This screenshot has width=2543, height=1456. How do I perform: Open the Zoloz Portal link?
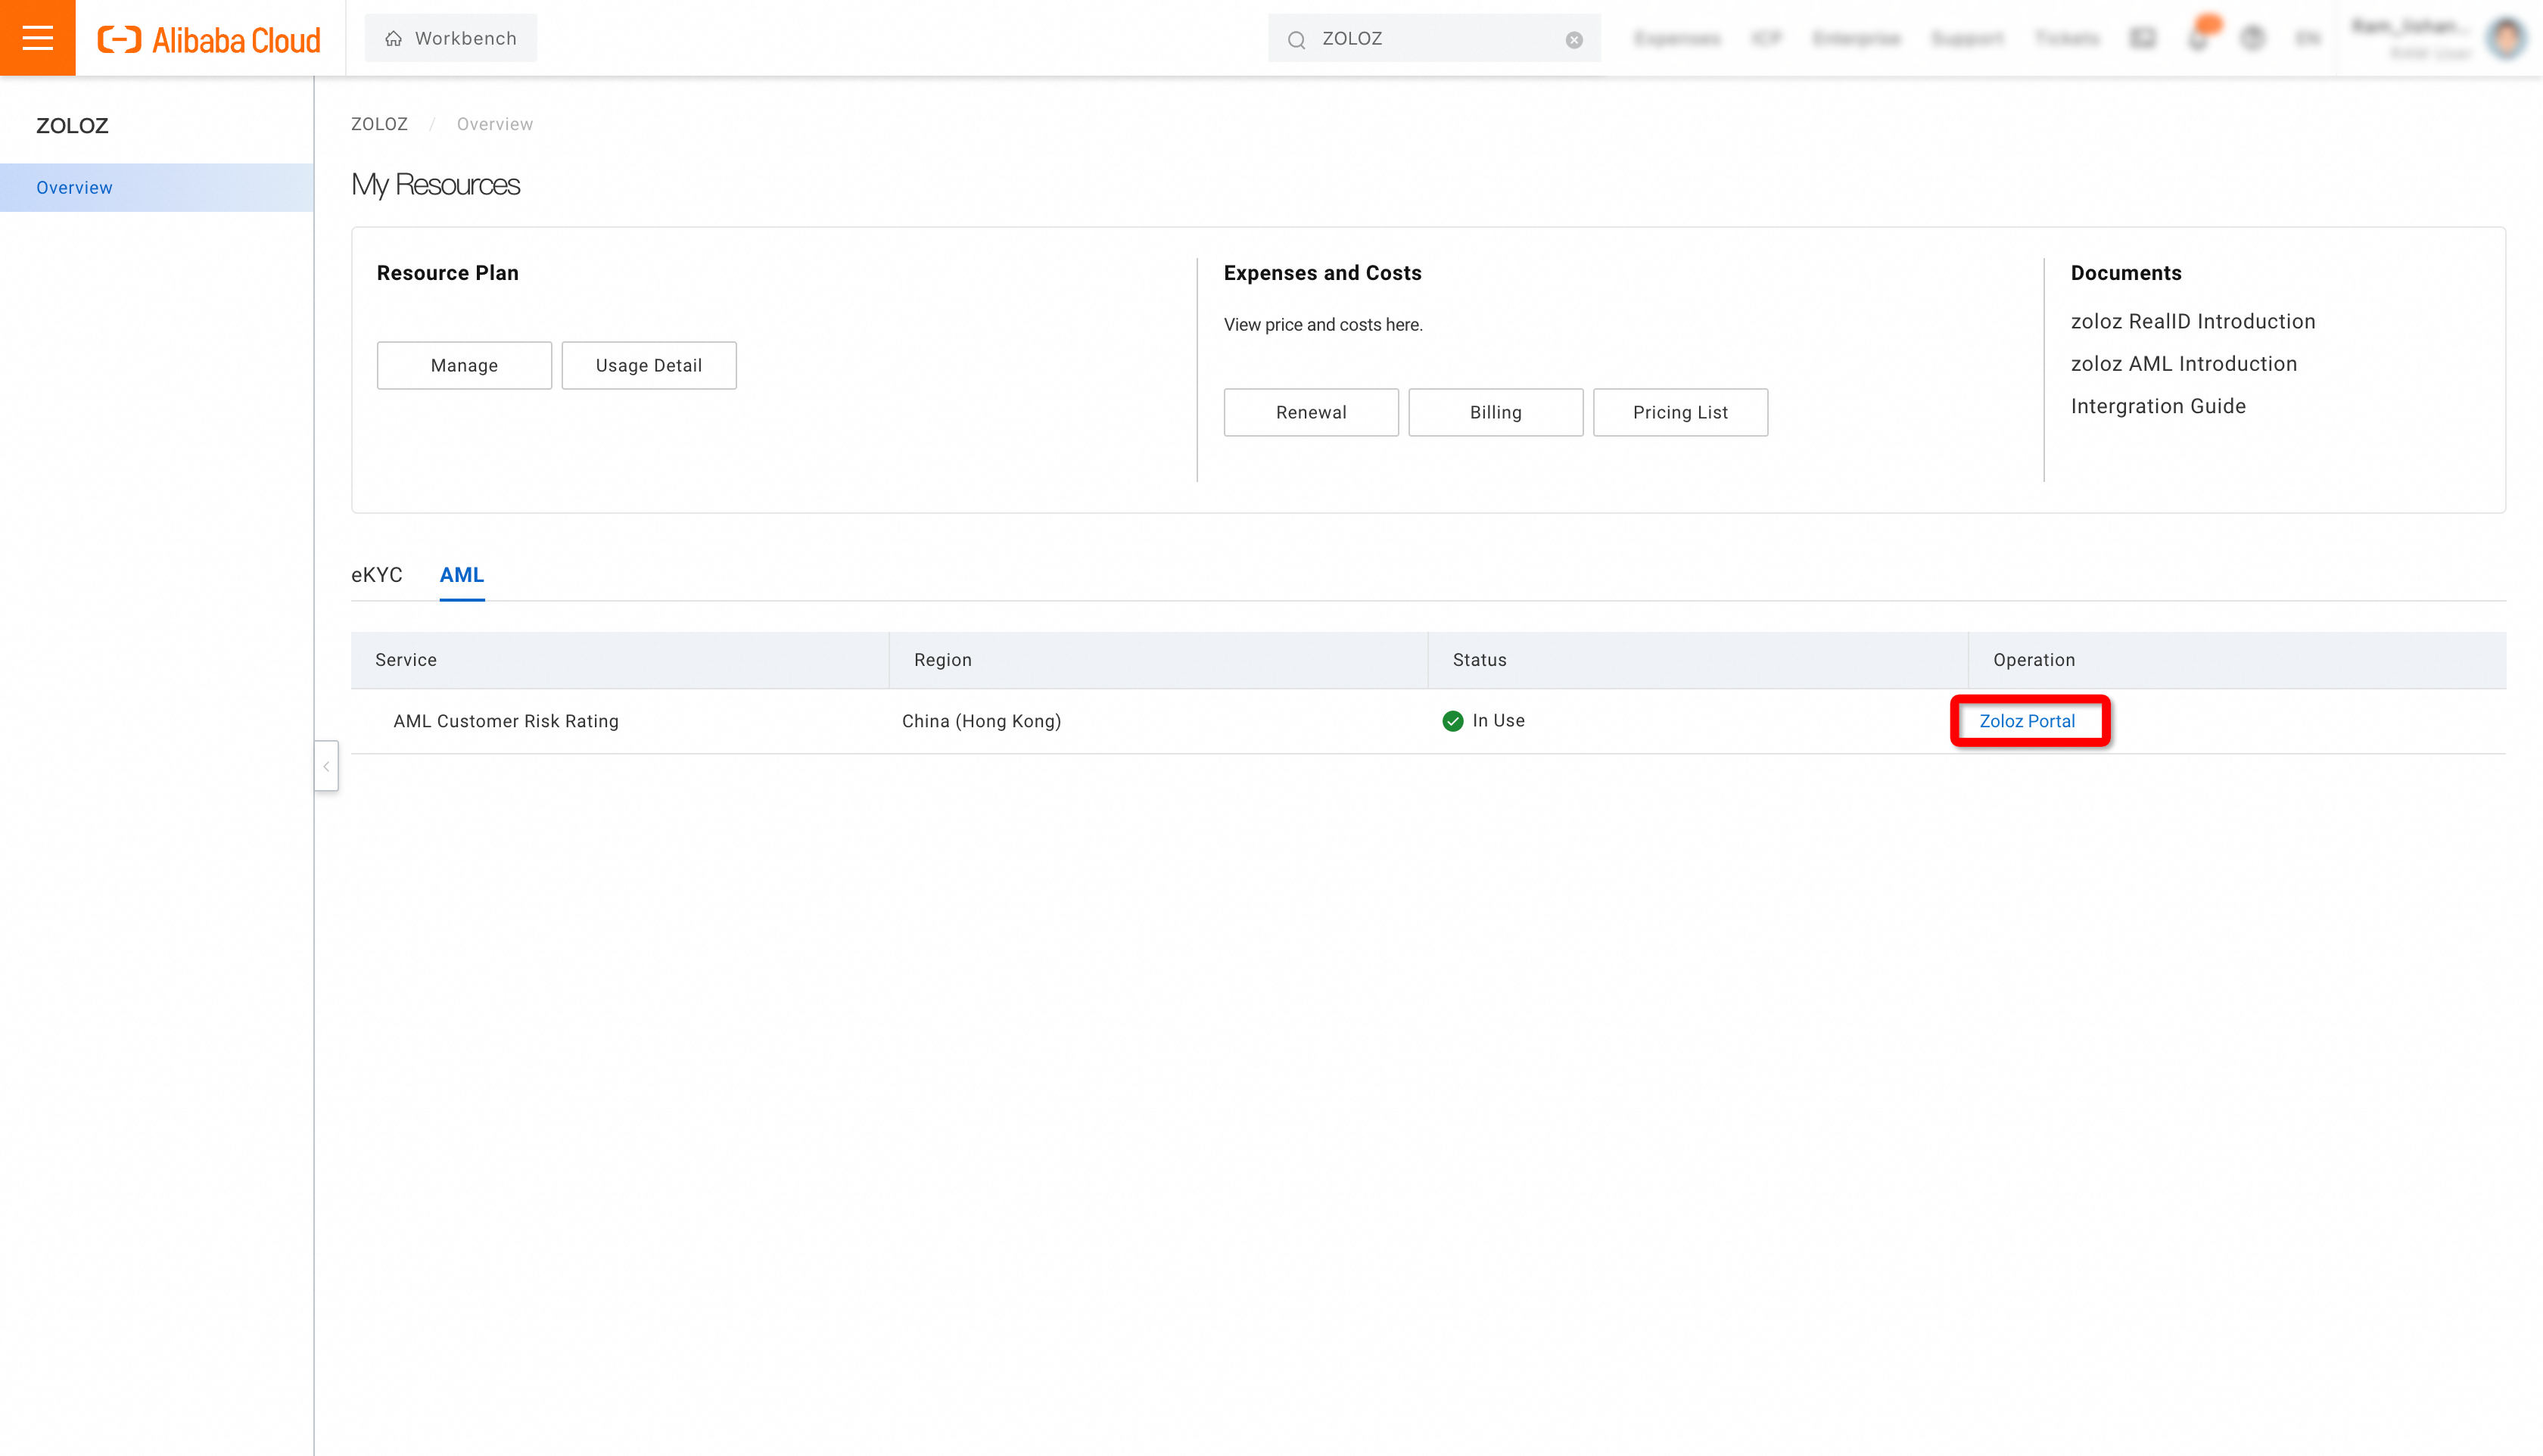pos(2026,721)
